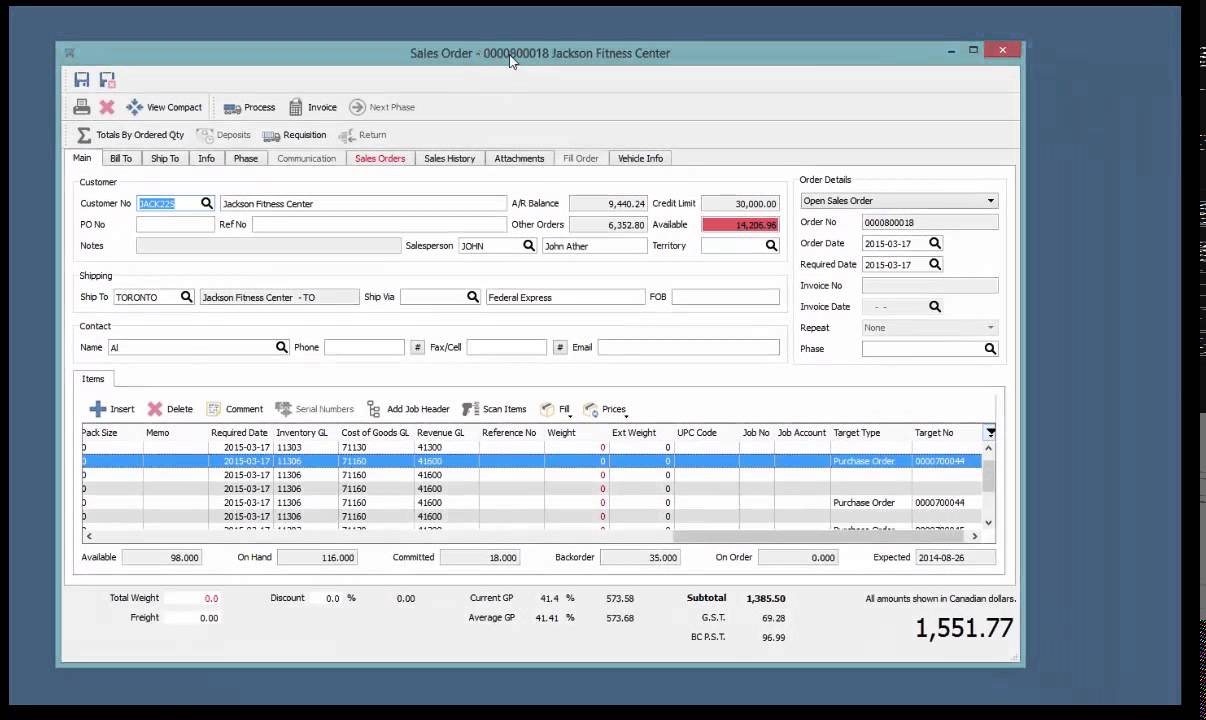Click the Save and Close icon
The height and width of the screenshot is (720, 1206).
(x=107, y=80)
